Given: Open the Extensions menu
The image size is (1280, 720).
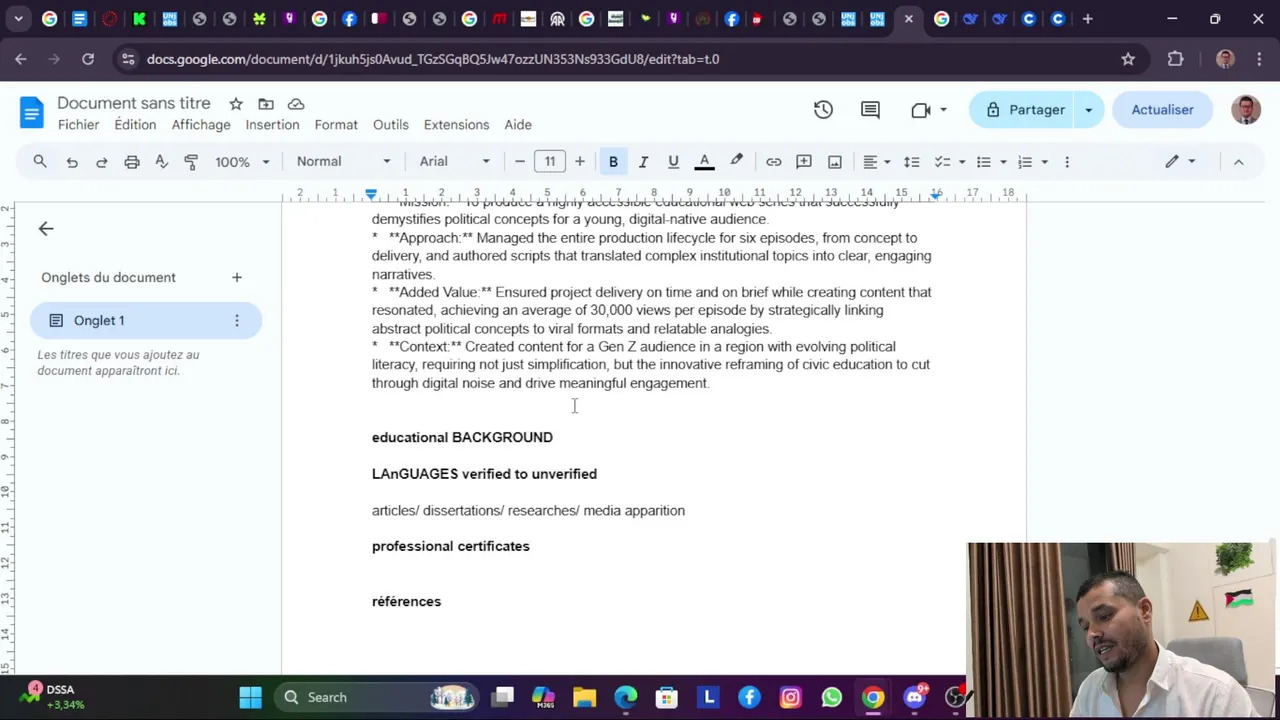Looking at the screenshot, I should pyautogui.click(x=456, y=125).
